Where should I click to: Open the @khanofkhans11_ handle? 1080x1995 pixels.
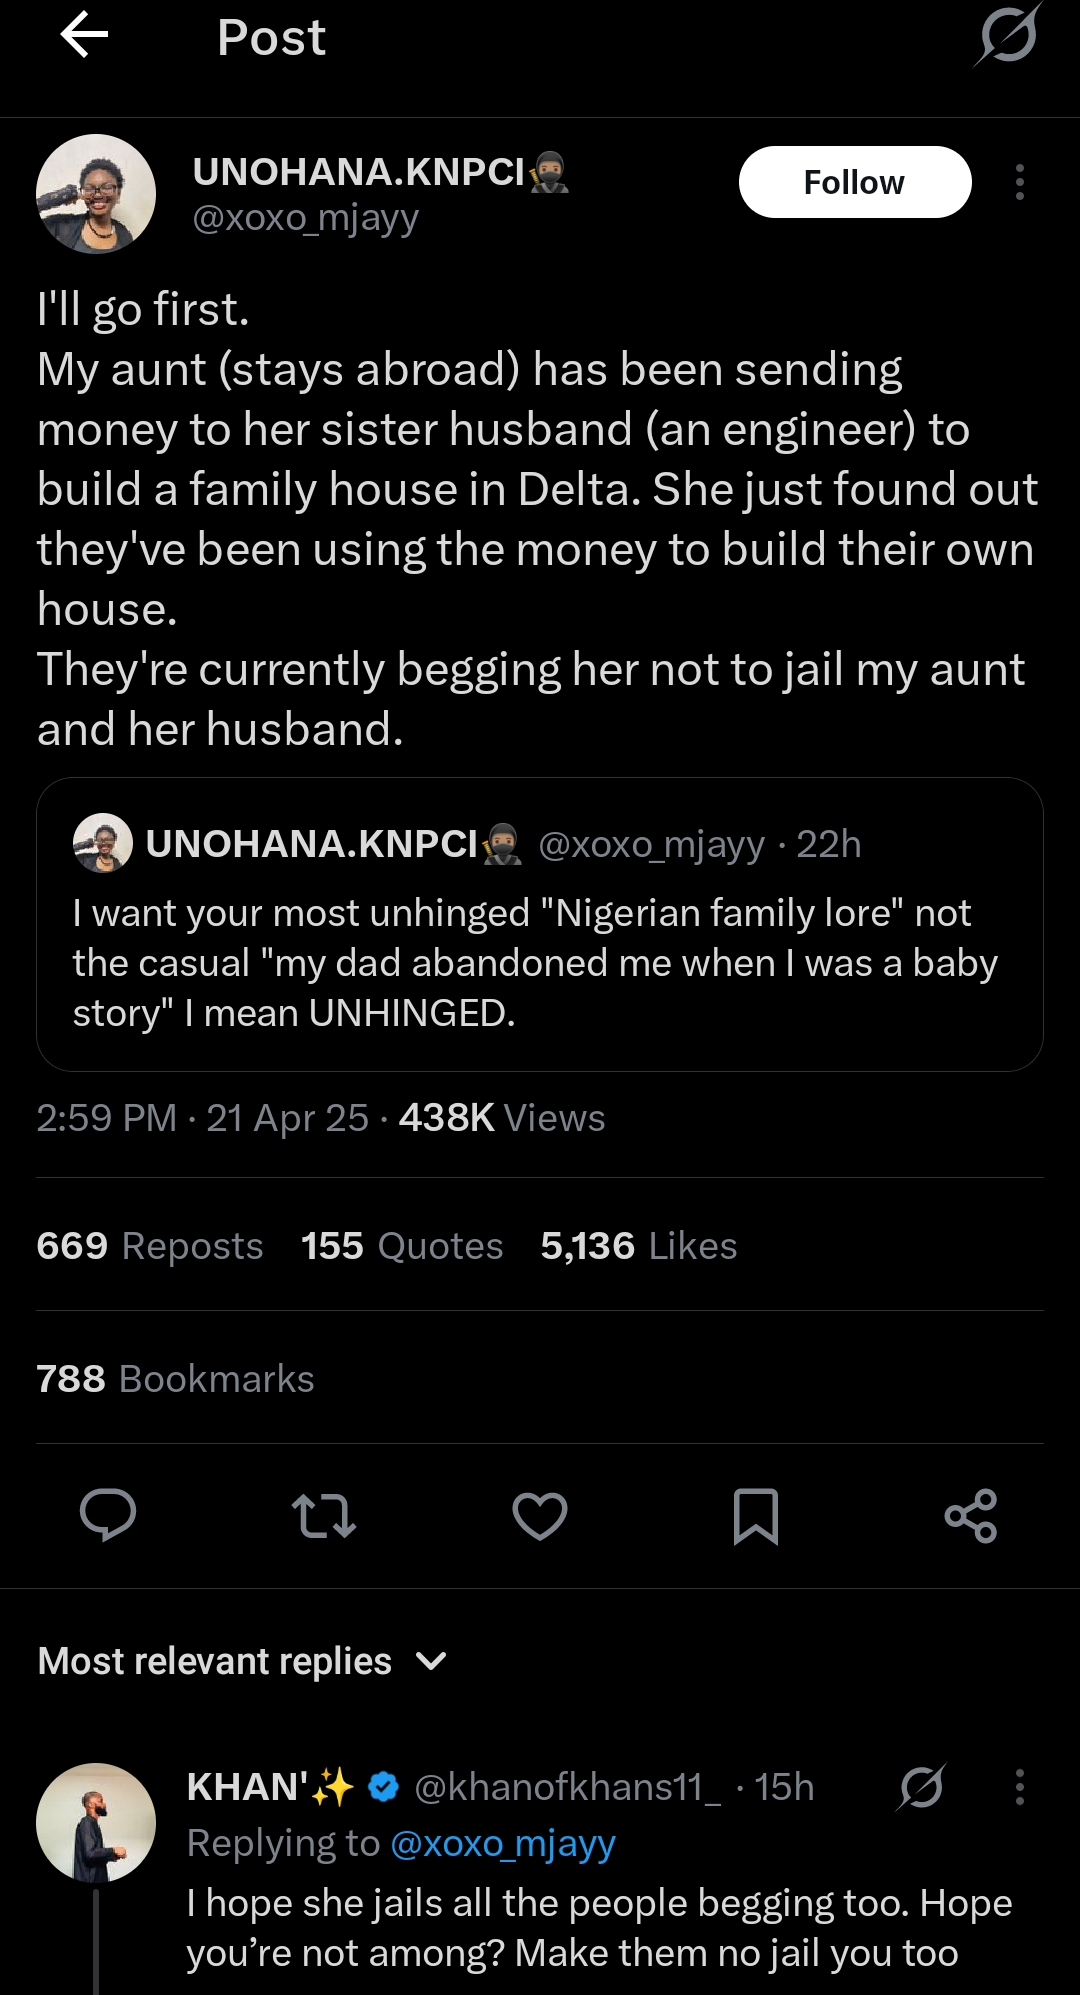(567, 1787)
